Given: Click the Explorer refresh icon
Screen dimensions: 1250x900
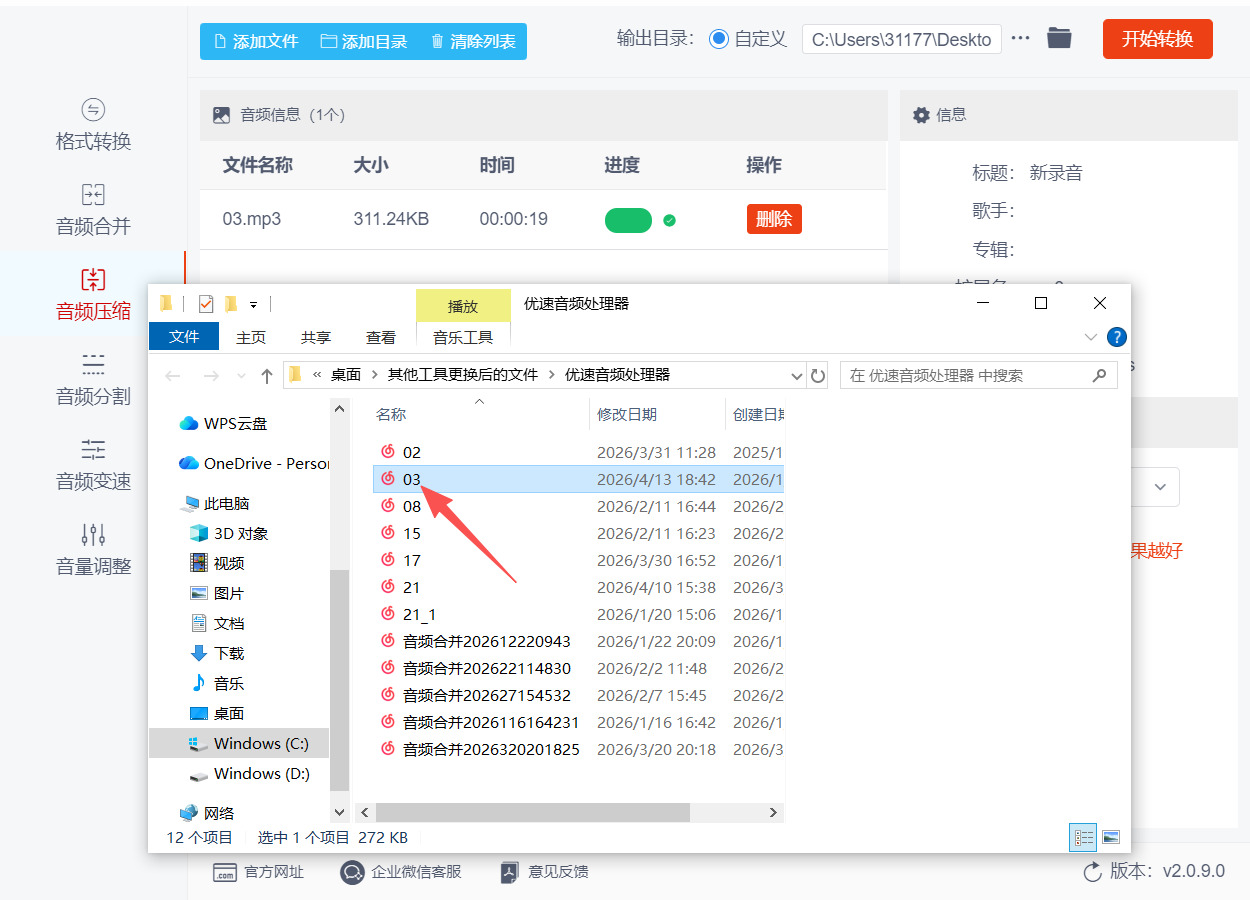Looking at the screenshot, I should [x=818, y=376].
